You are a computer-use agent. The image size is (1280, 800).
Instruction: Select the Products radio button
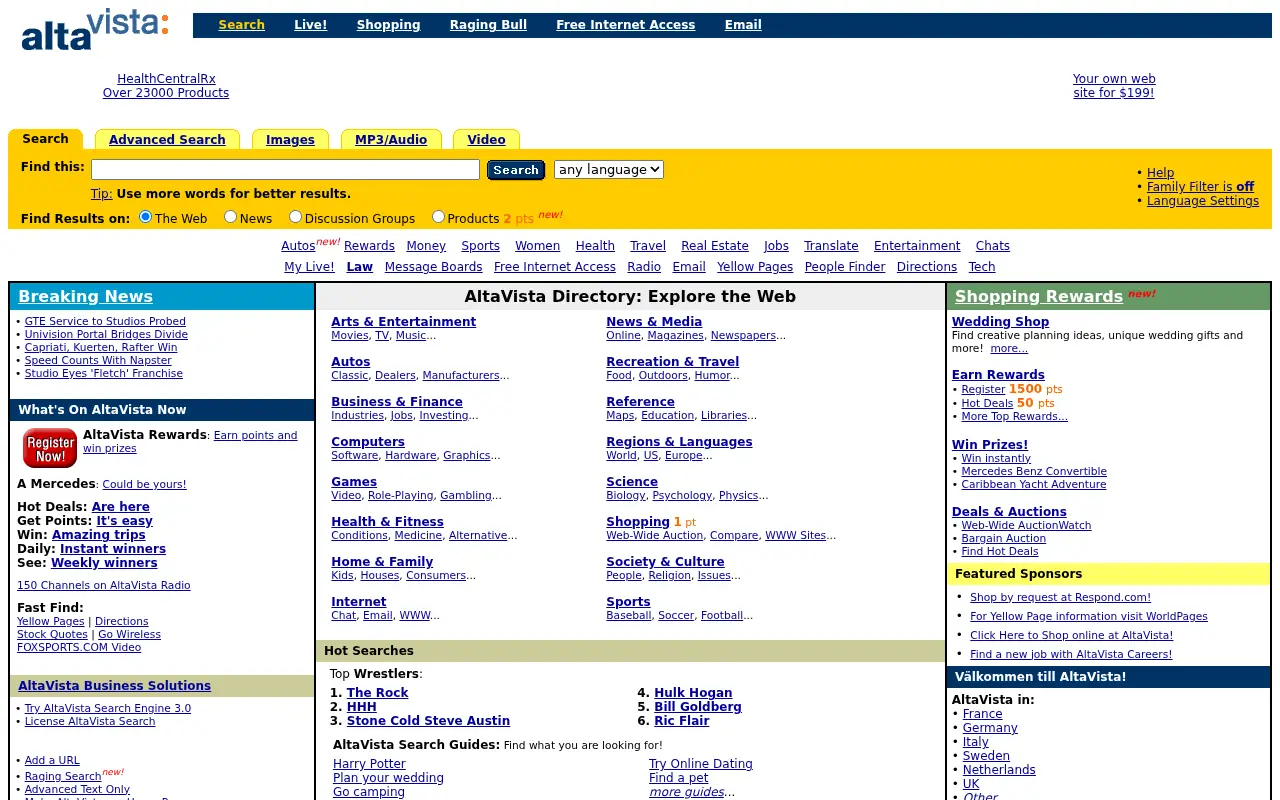pyautogui.click(x=439, y=217)
